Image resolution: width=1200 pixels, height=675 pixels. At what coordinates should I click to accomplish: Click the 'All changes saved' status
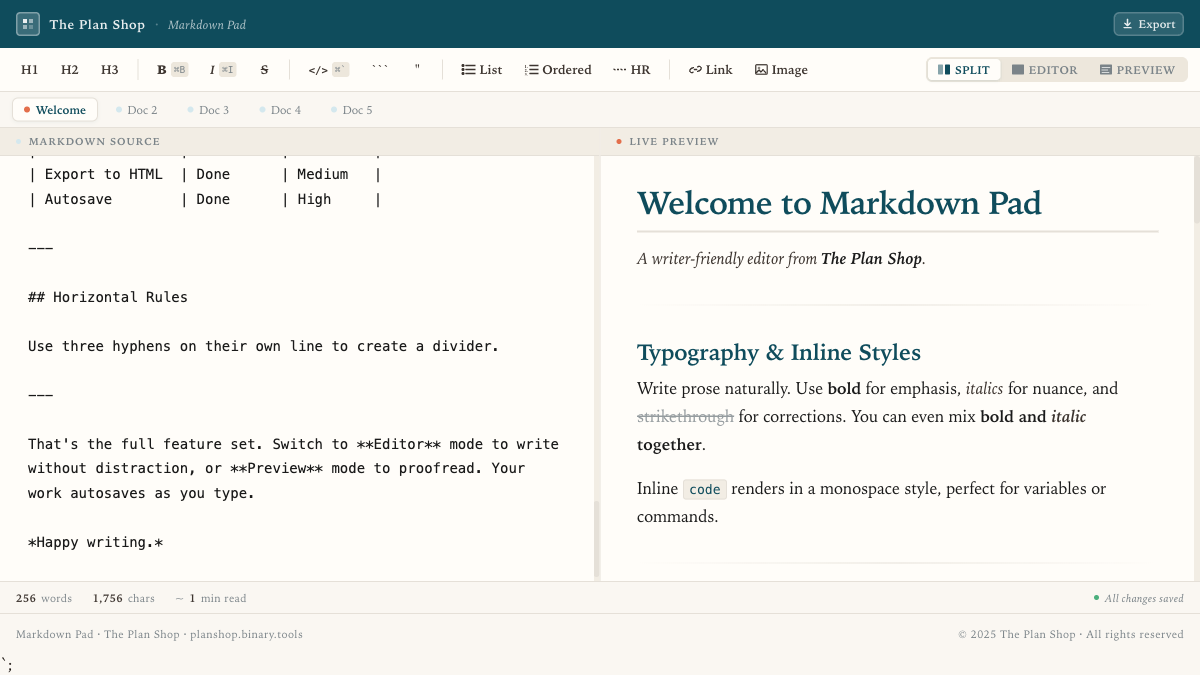(1138, 598)
